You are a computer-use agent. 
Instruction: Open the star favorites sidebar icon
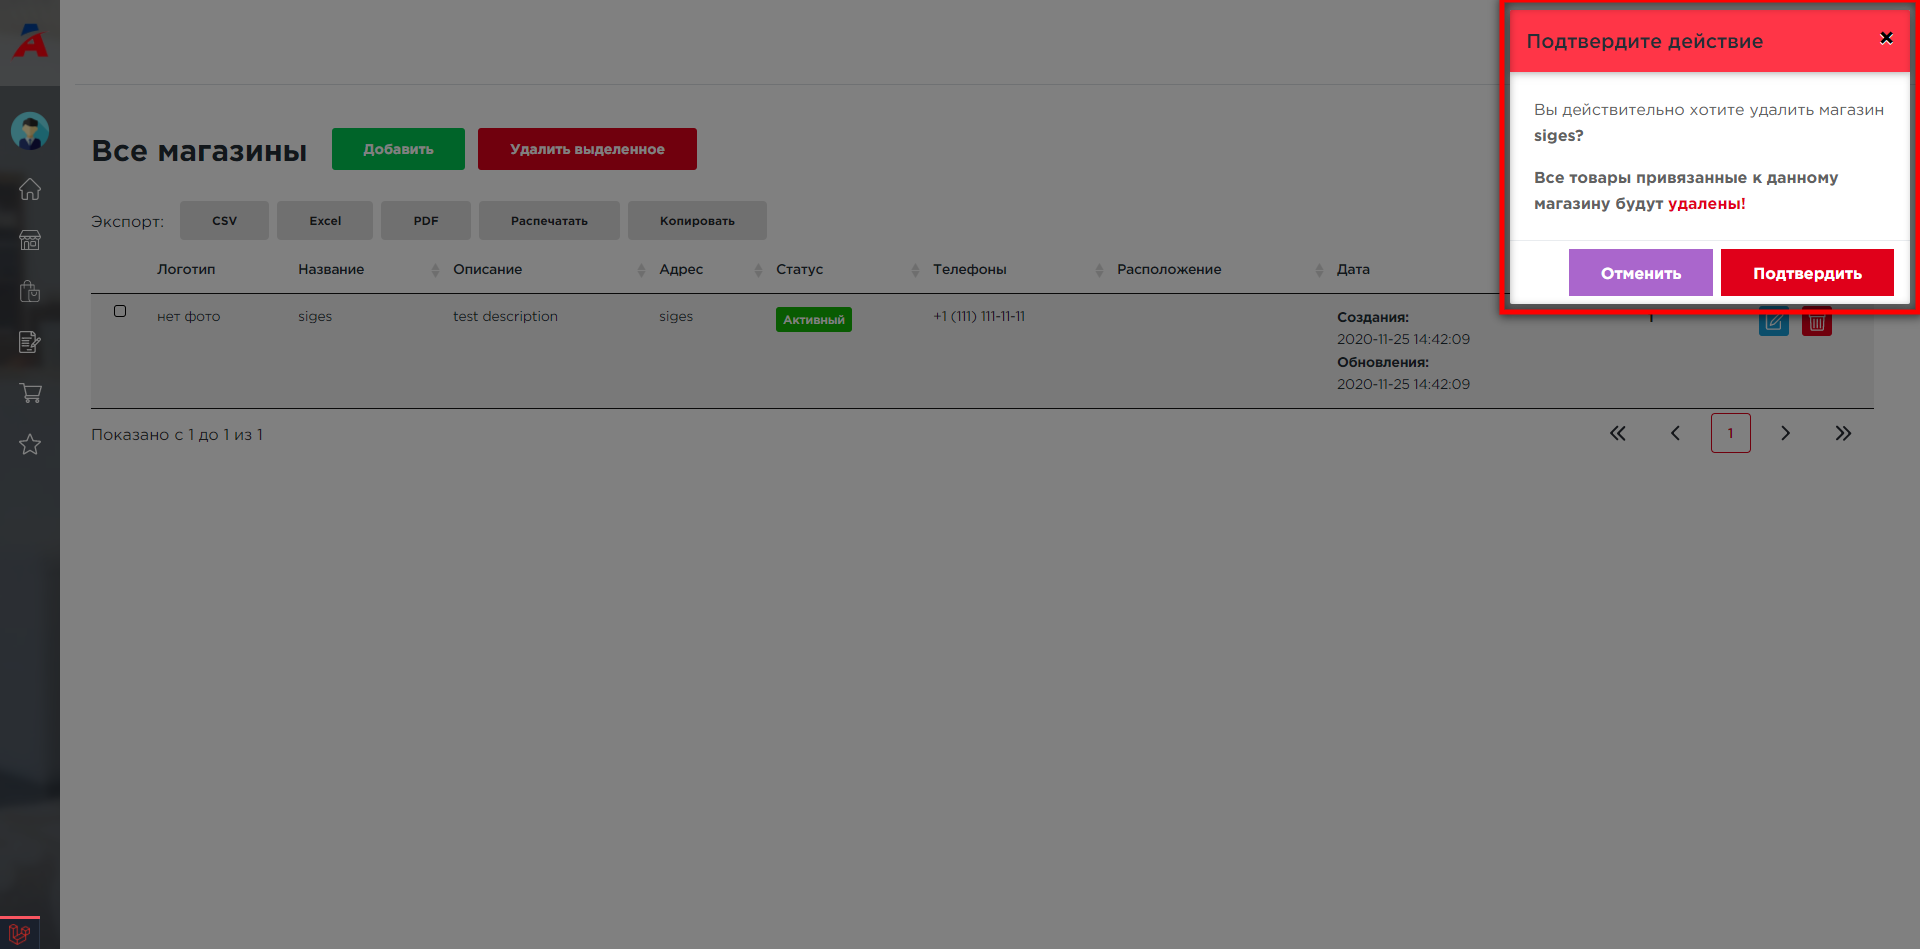tap(30, 444)
